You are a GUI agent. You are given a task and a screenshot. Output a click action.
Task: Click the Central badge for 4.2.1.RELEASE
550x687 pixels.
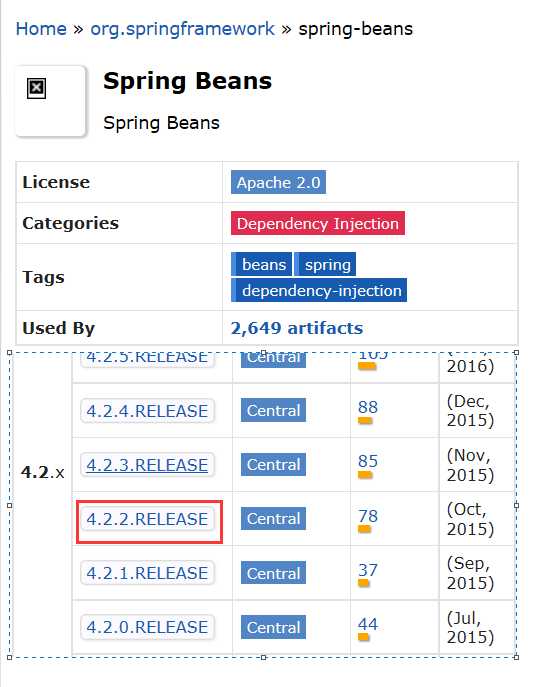point(273,573)
